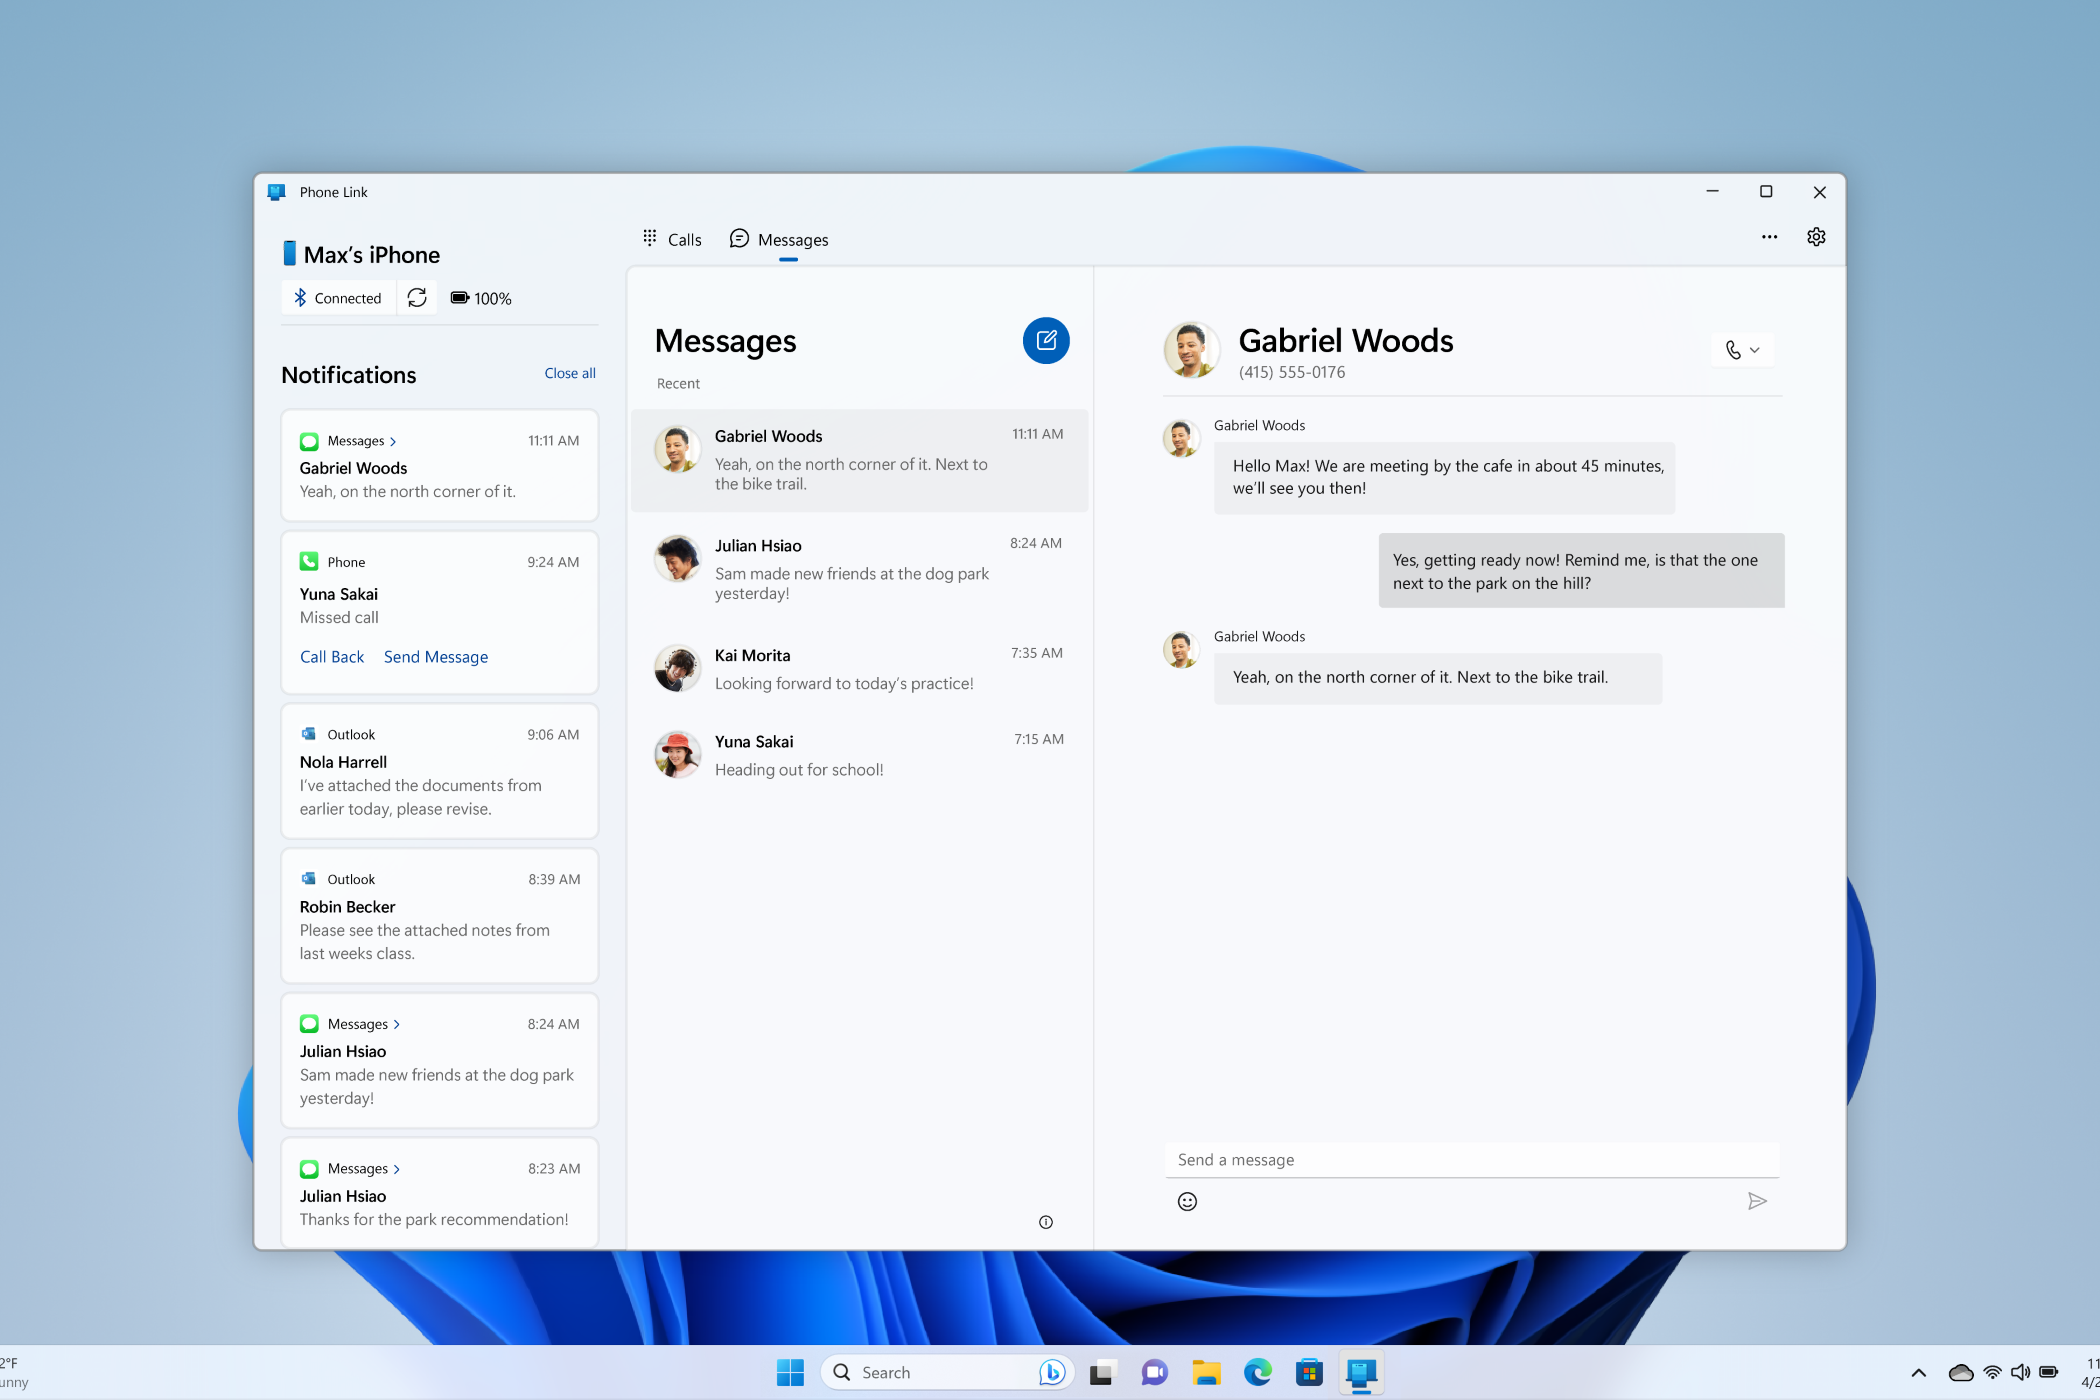Click the emoji picker icon in message box
Viewport: 2100px width, 1400px height.
1186,1202
